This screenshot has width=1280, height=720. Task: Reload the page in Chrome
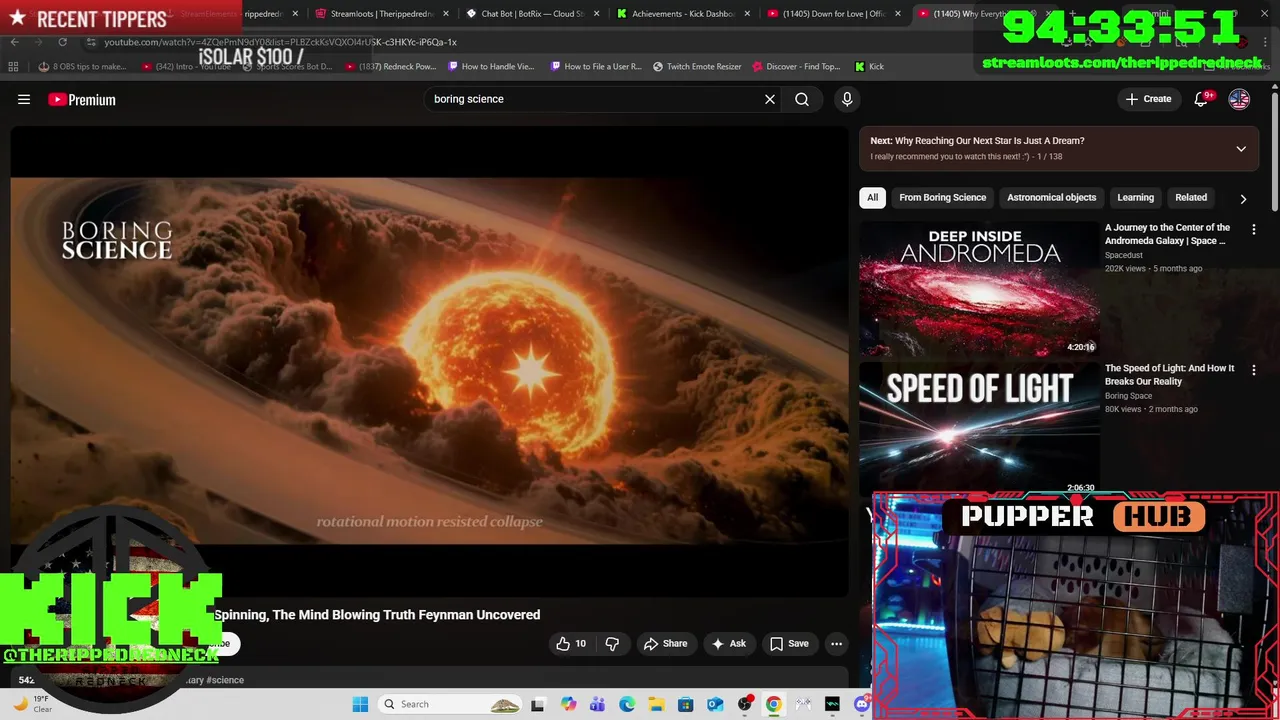62,42
